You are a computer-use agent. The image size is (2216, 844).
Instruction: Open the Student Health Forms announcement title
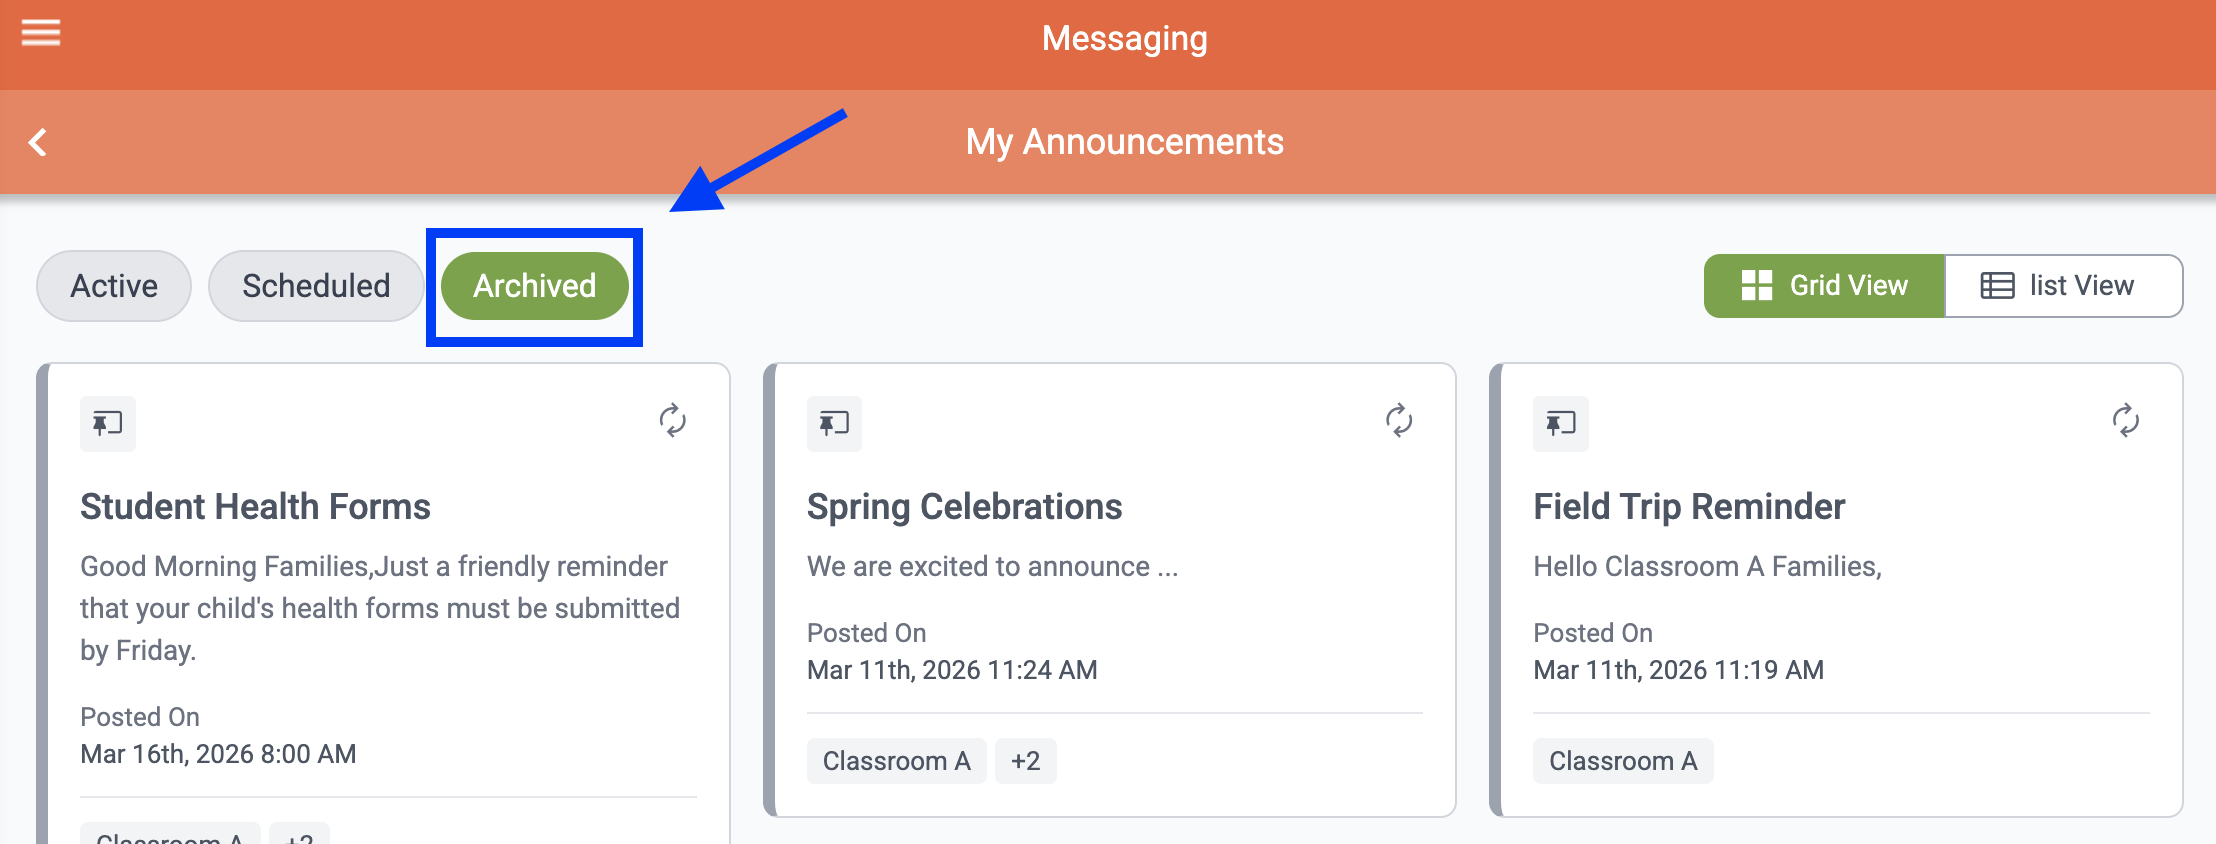(255, 507)
